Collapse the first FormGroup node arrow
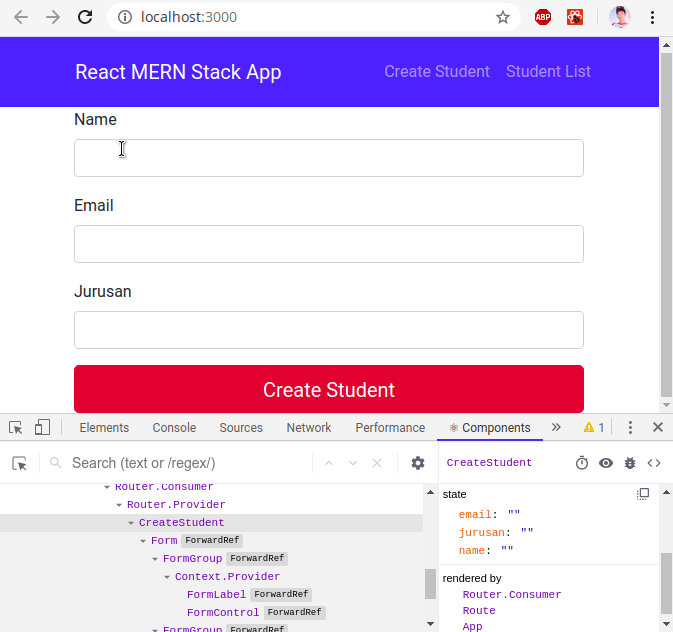 click(x=155, y=559)
